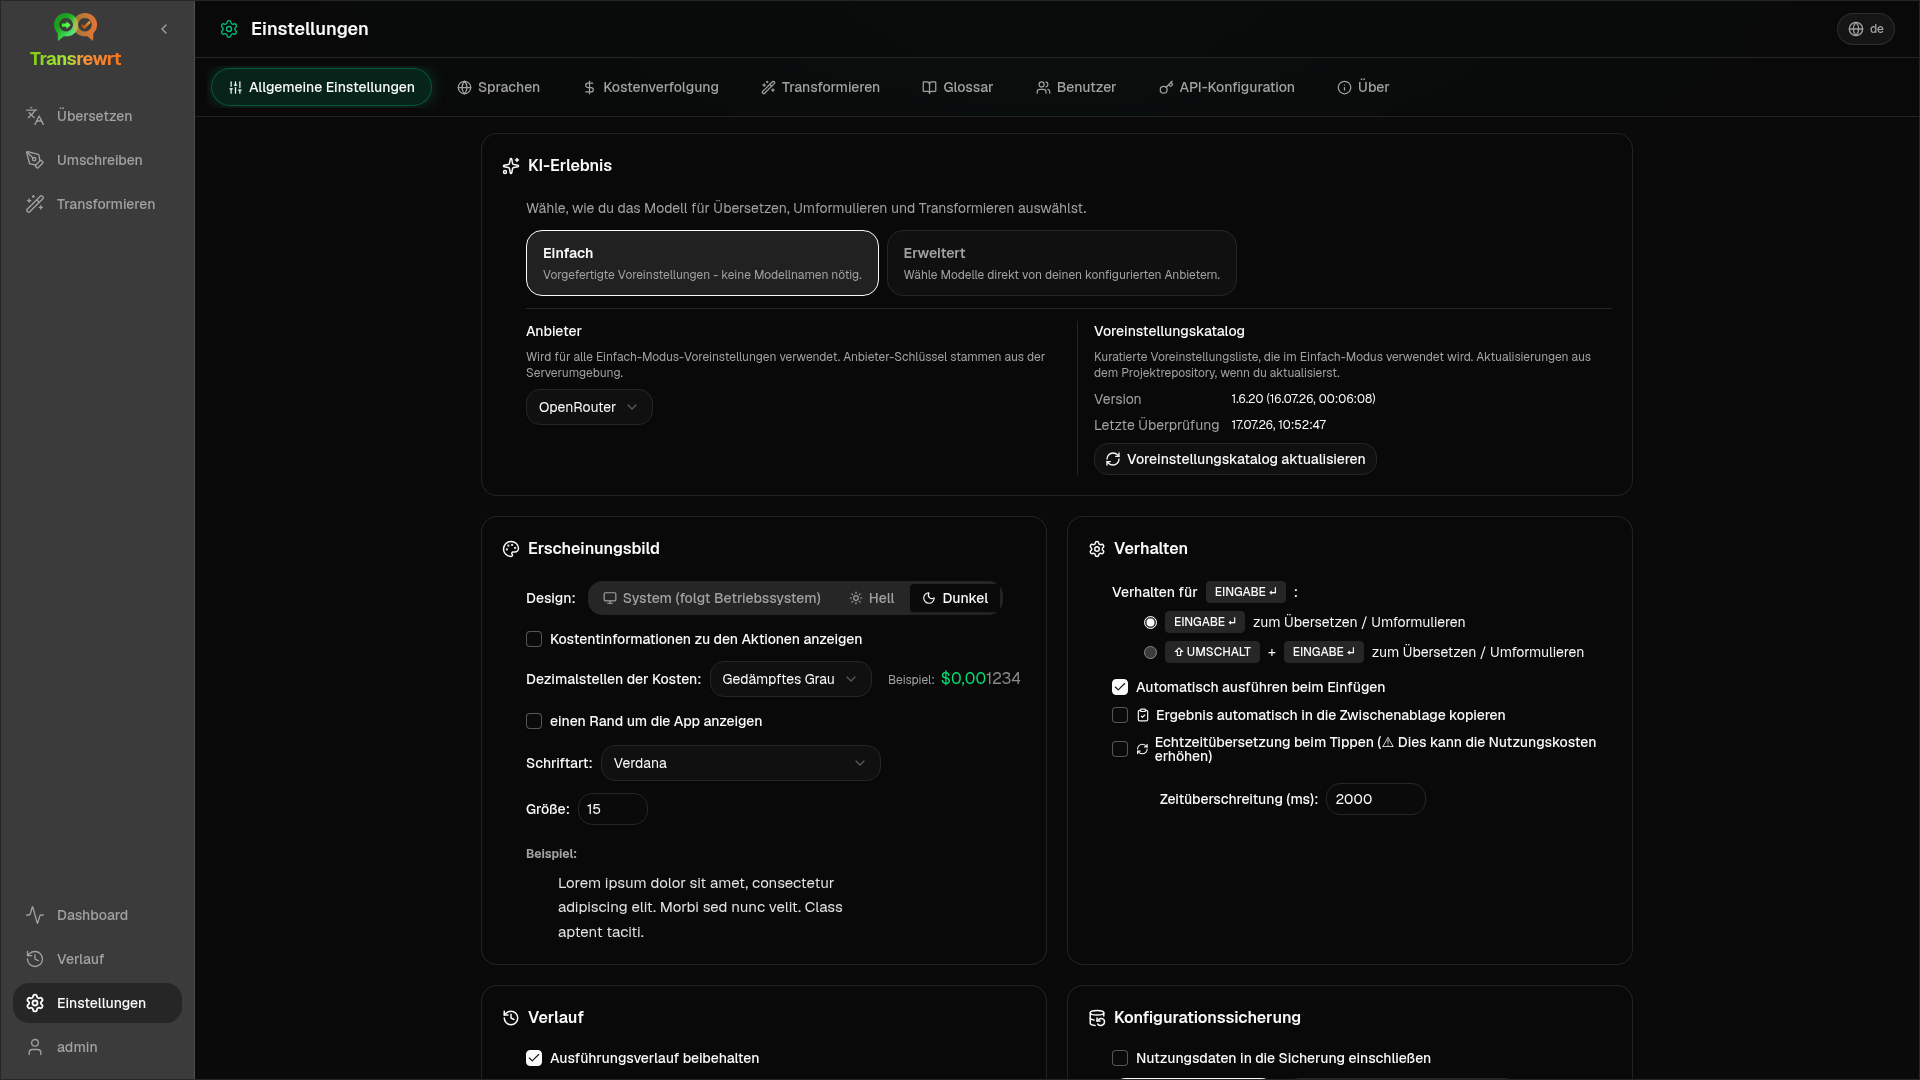
Task: Open Dashboard in the sidebar
Action: tap(97, 915)
